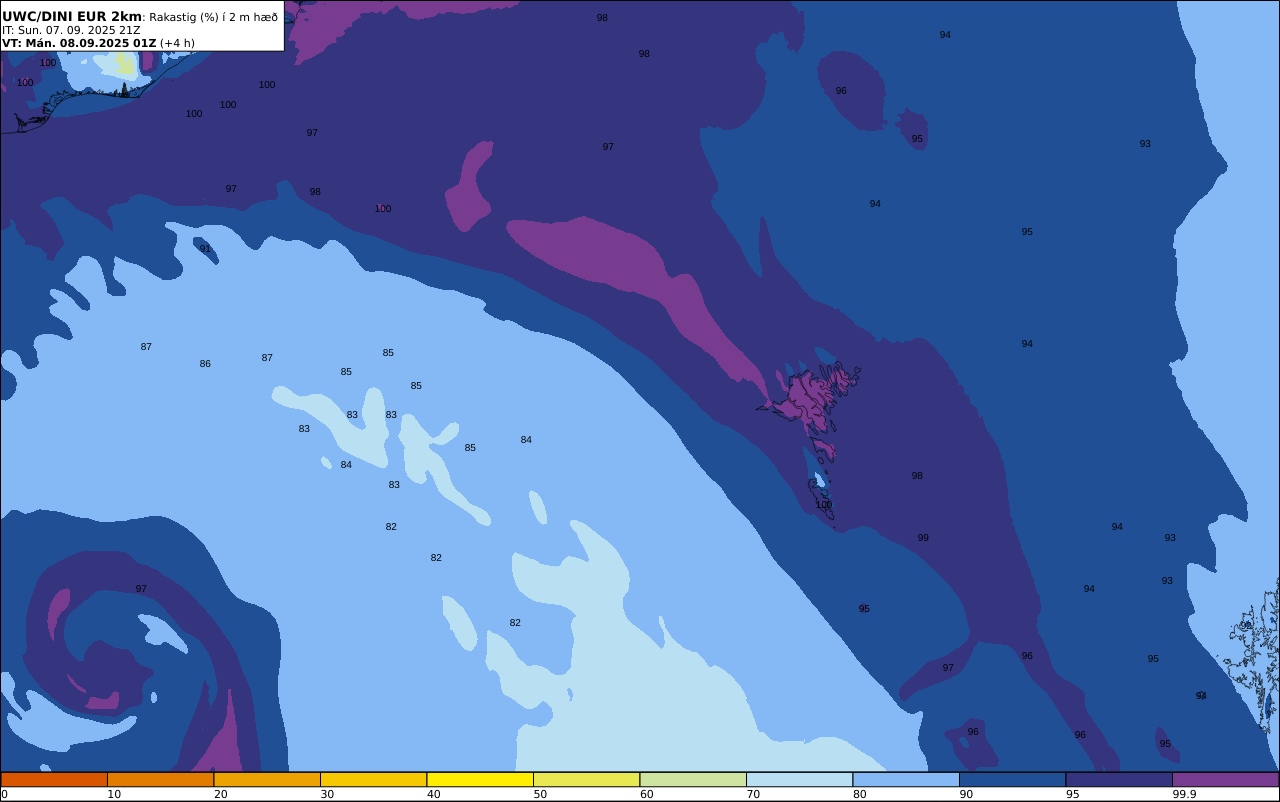
Task: Click the pale green 60–70 legend swatch
Action: 693,779
